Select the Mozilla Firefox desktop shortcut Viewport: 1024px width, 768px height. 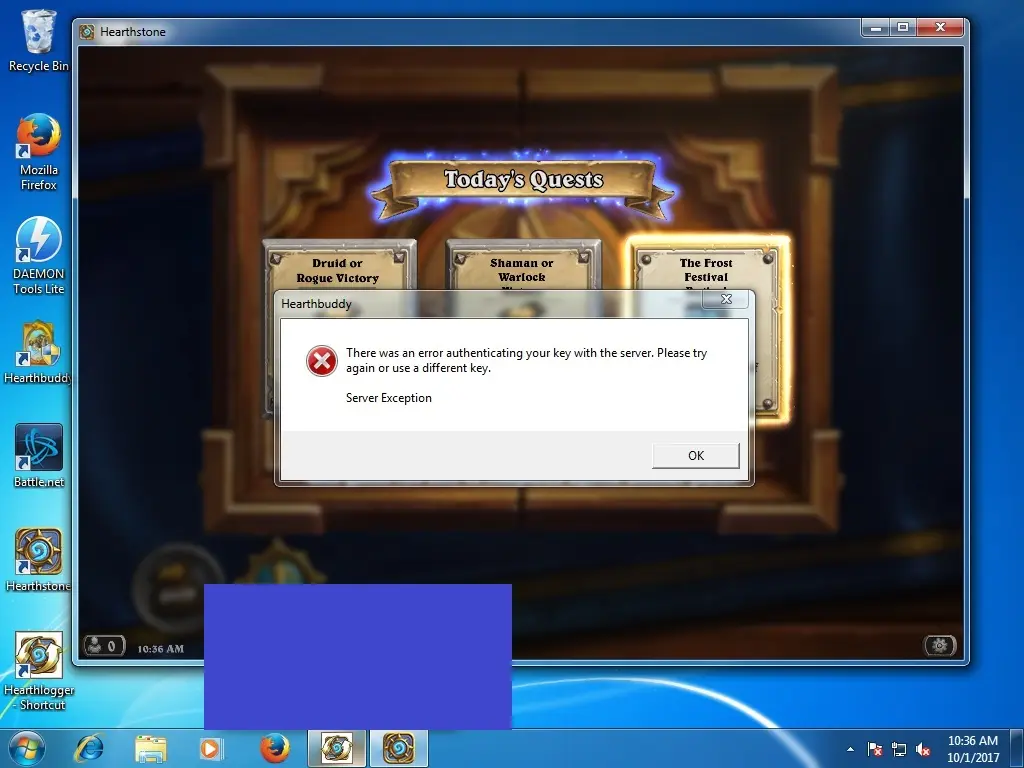[x=39, y=152]
